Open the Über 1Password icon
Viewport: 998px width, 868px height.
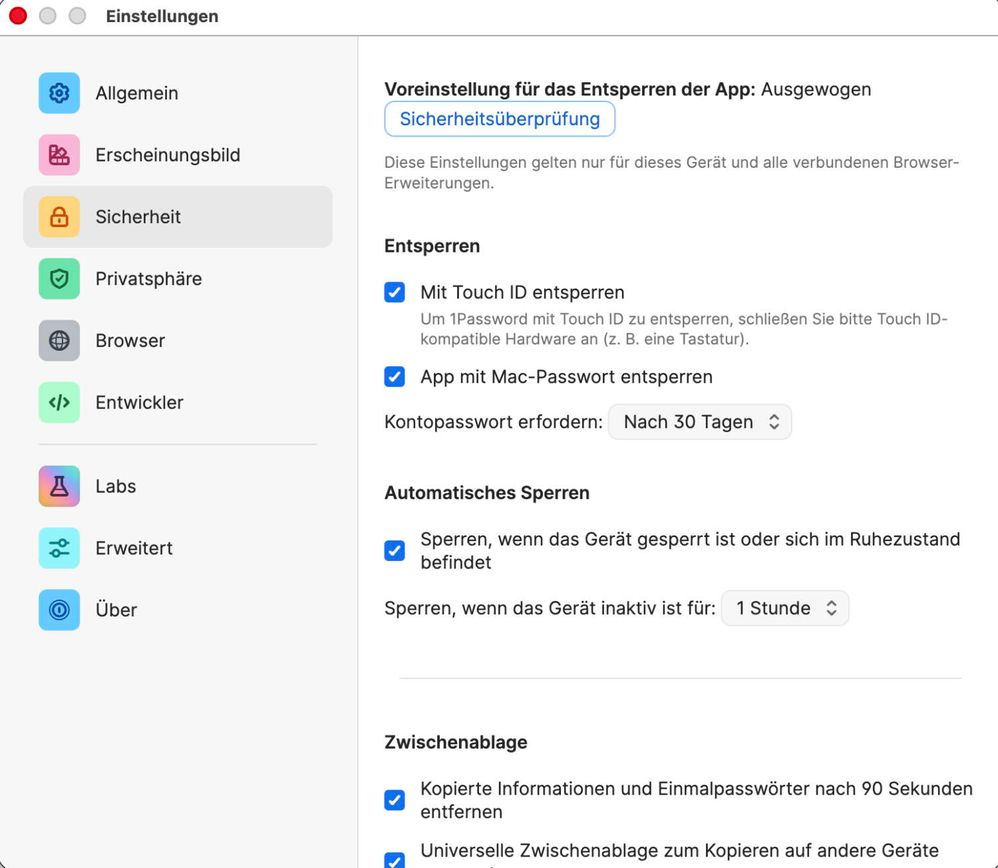(x=59, y=610)
